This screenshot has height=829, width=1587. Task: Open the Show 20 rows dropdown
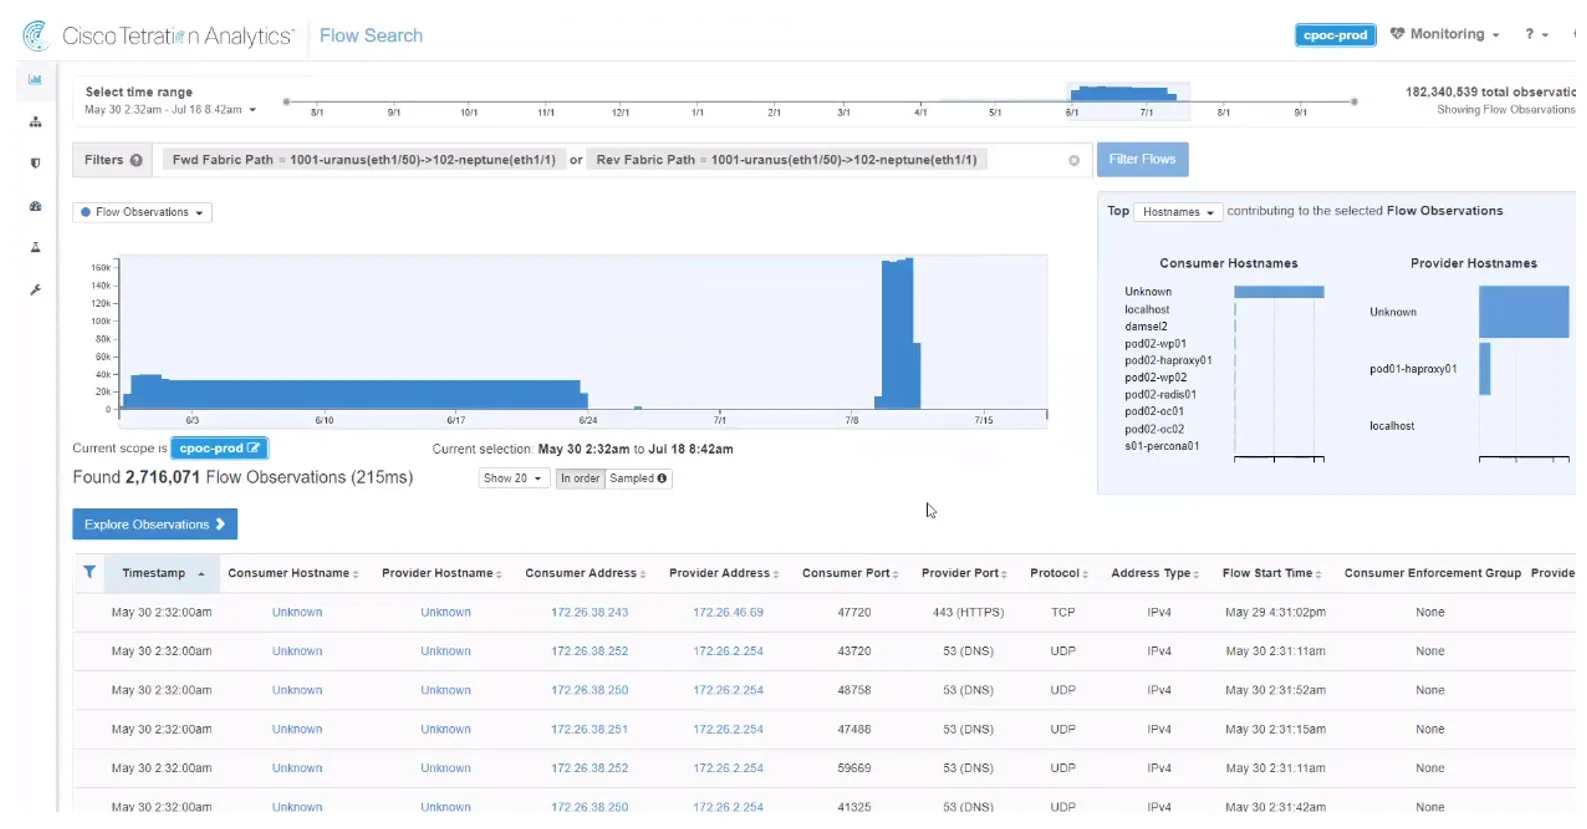tap(513, 479)
